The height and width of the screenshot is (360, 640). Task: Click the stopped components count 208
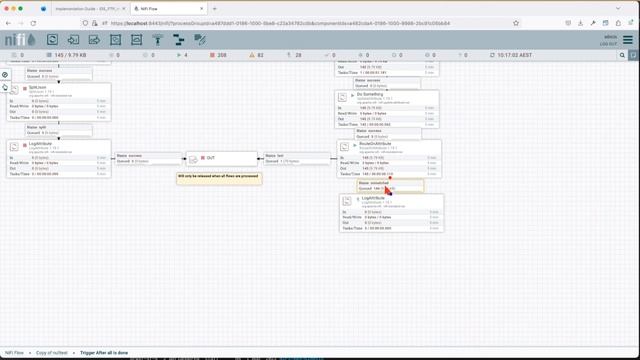click(x=218, y=55)
